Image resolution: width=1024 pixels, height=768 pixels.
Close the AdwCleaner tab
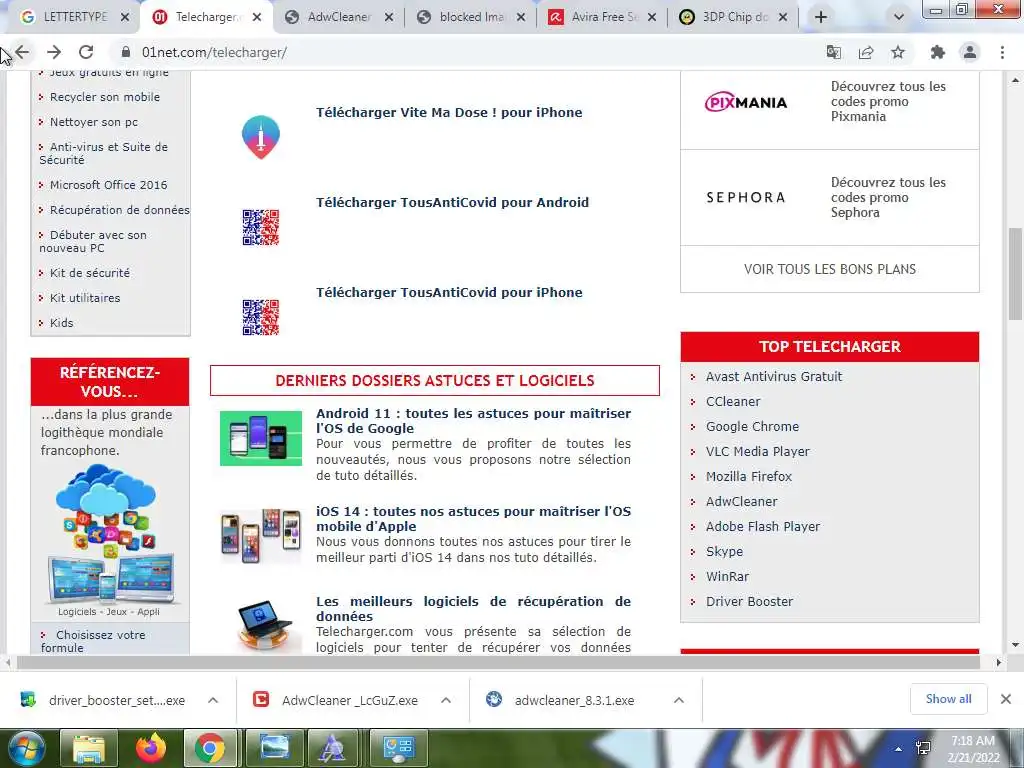(389, 18)
